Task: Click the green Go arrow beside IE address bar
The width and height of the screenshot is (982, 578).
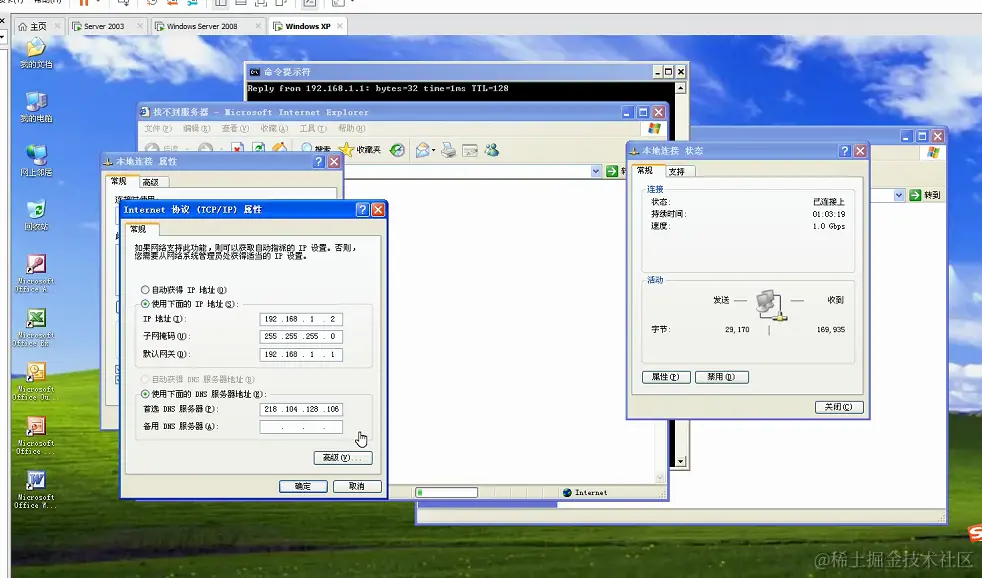Action: pos(612,172)
